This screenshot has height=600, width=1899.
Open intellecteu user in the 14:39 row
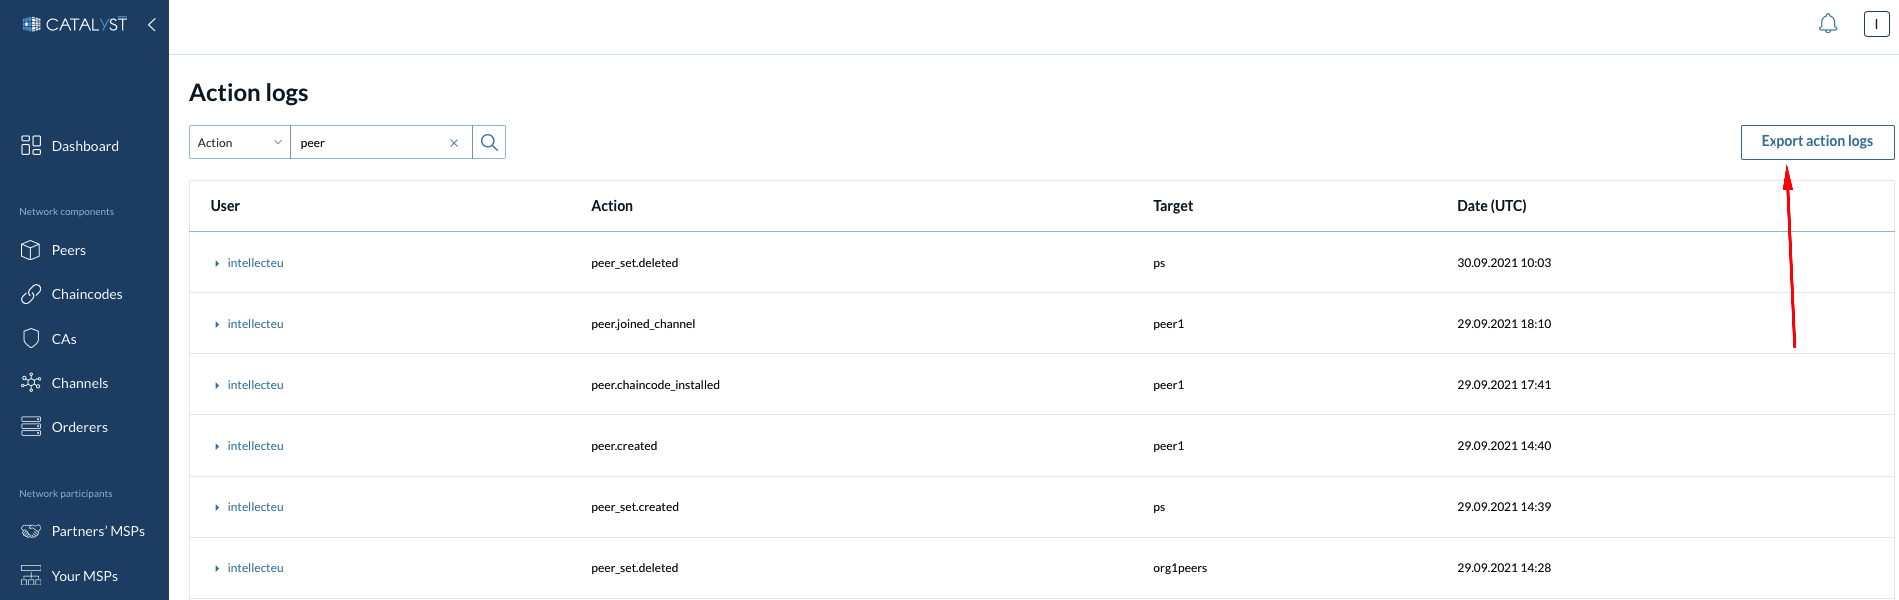255,507
